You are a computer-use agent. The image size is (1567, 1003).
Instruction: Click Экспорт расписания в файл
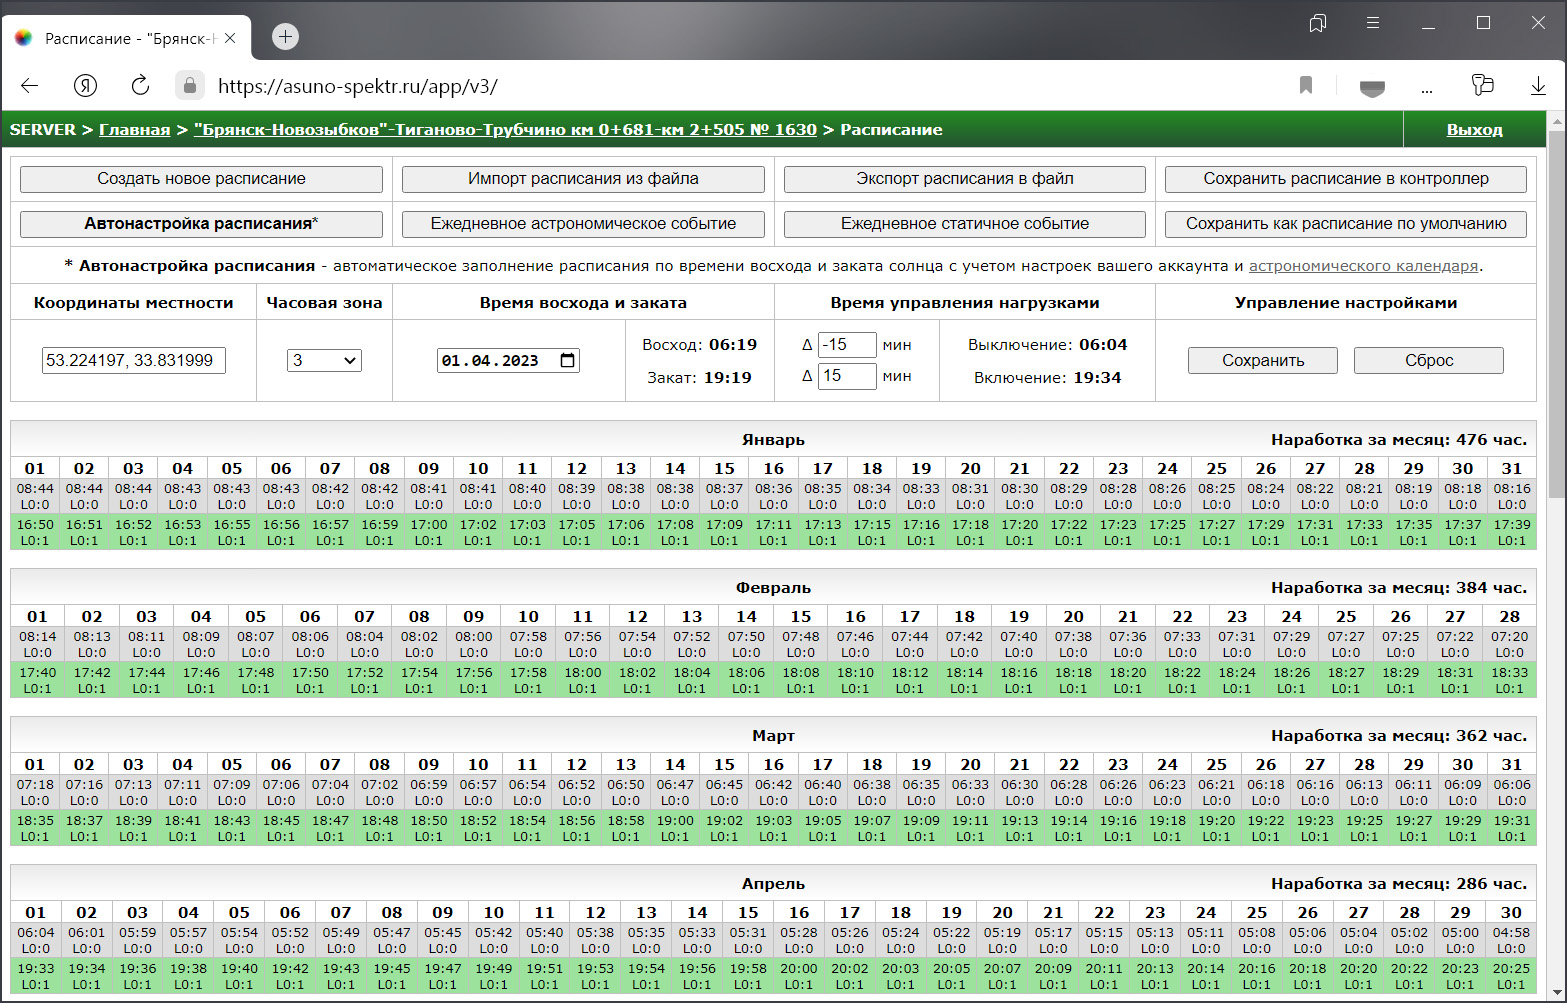965,179
